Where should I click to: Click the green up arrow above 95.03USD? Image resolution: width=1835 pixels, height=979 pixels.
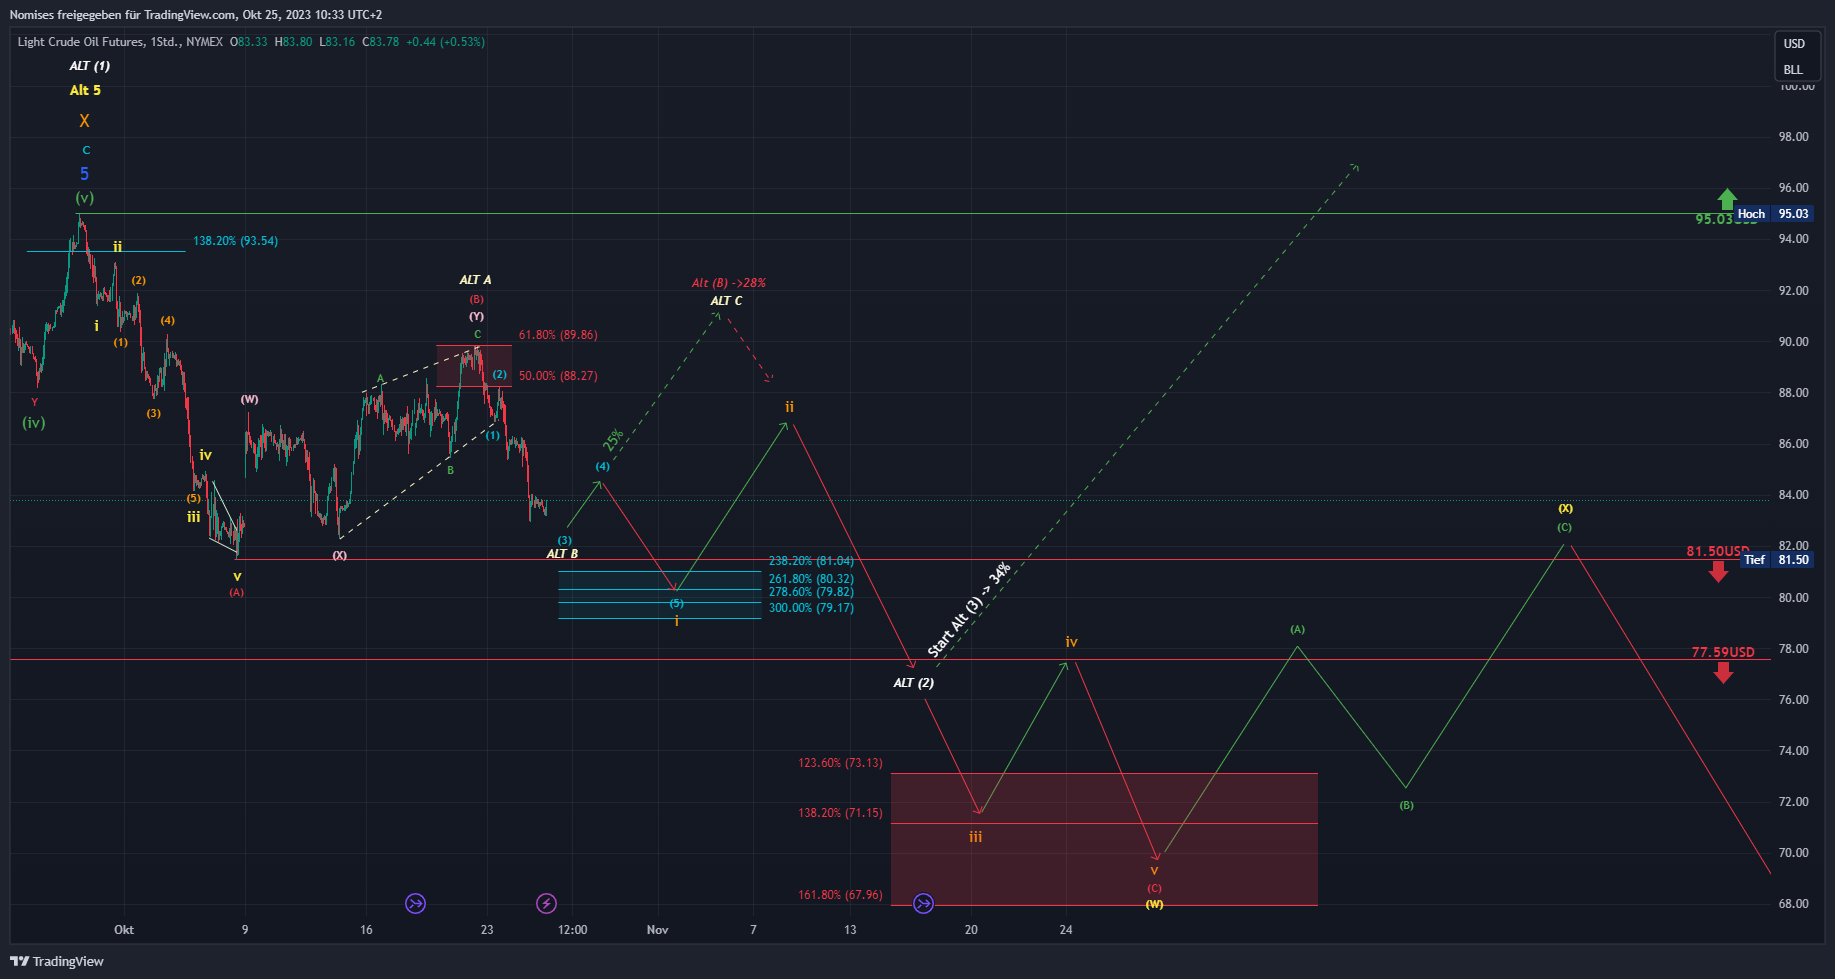pyautogui.click(x=1727, y=199)
